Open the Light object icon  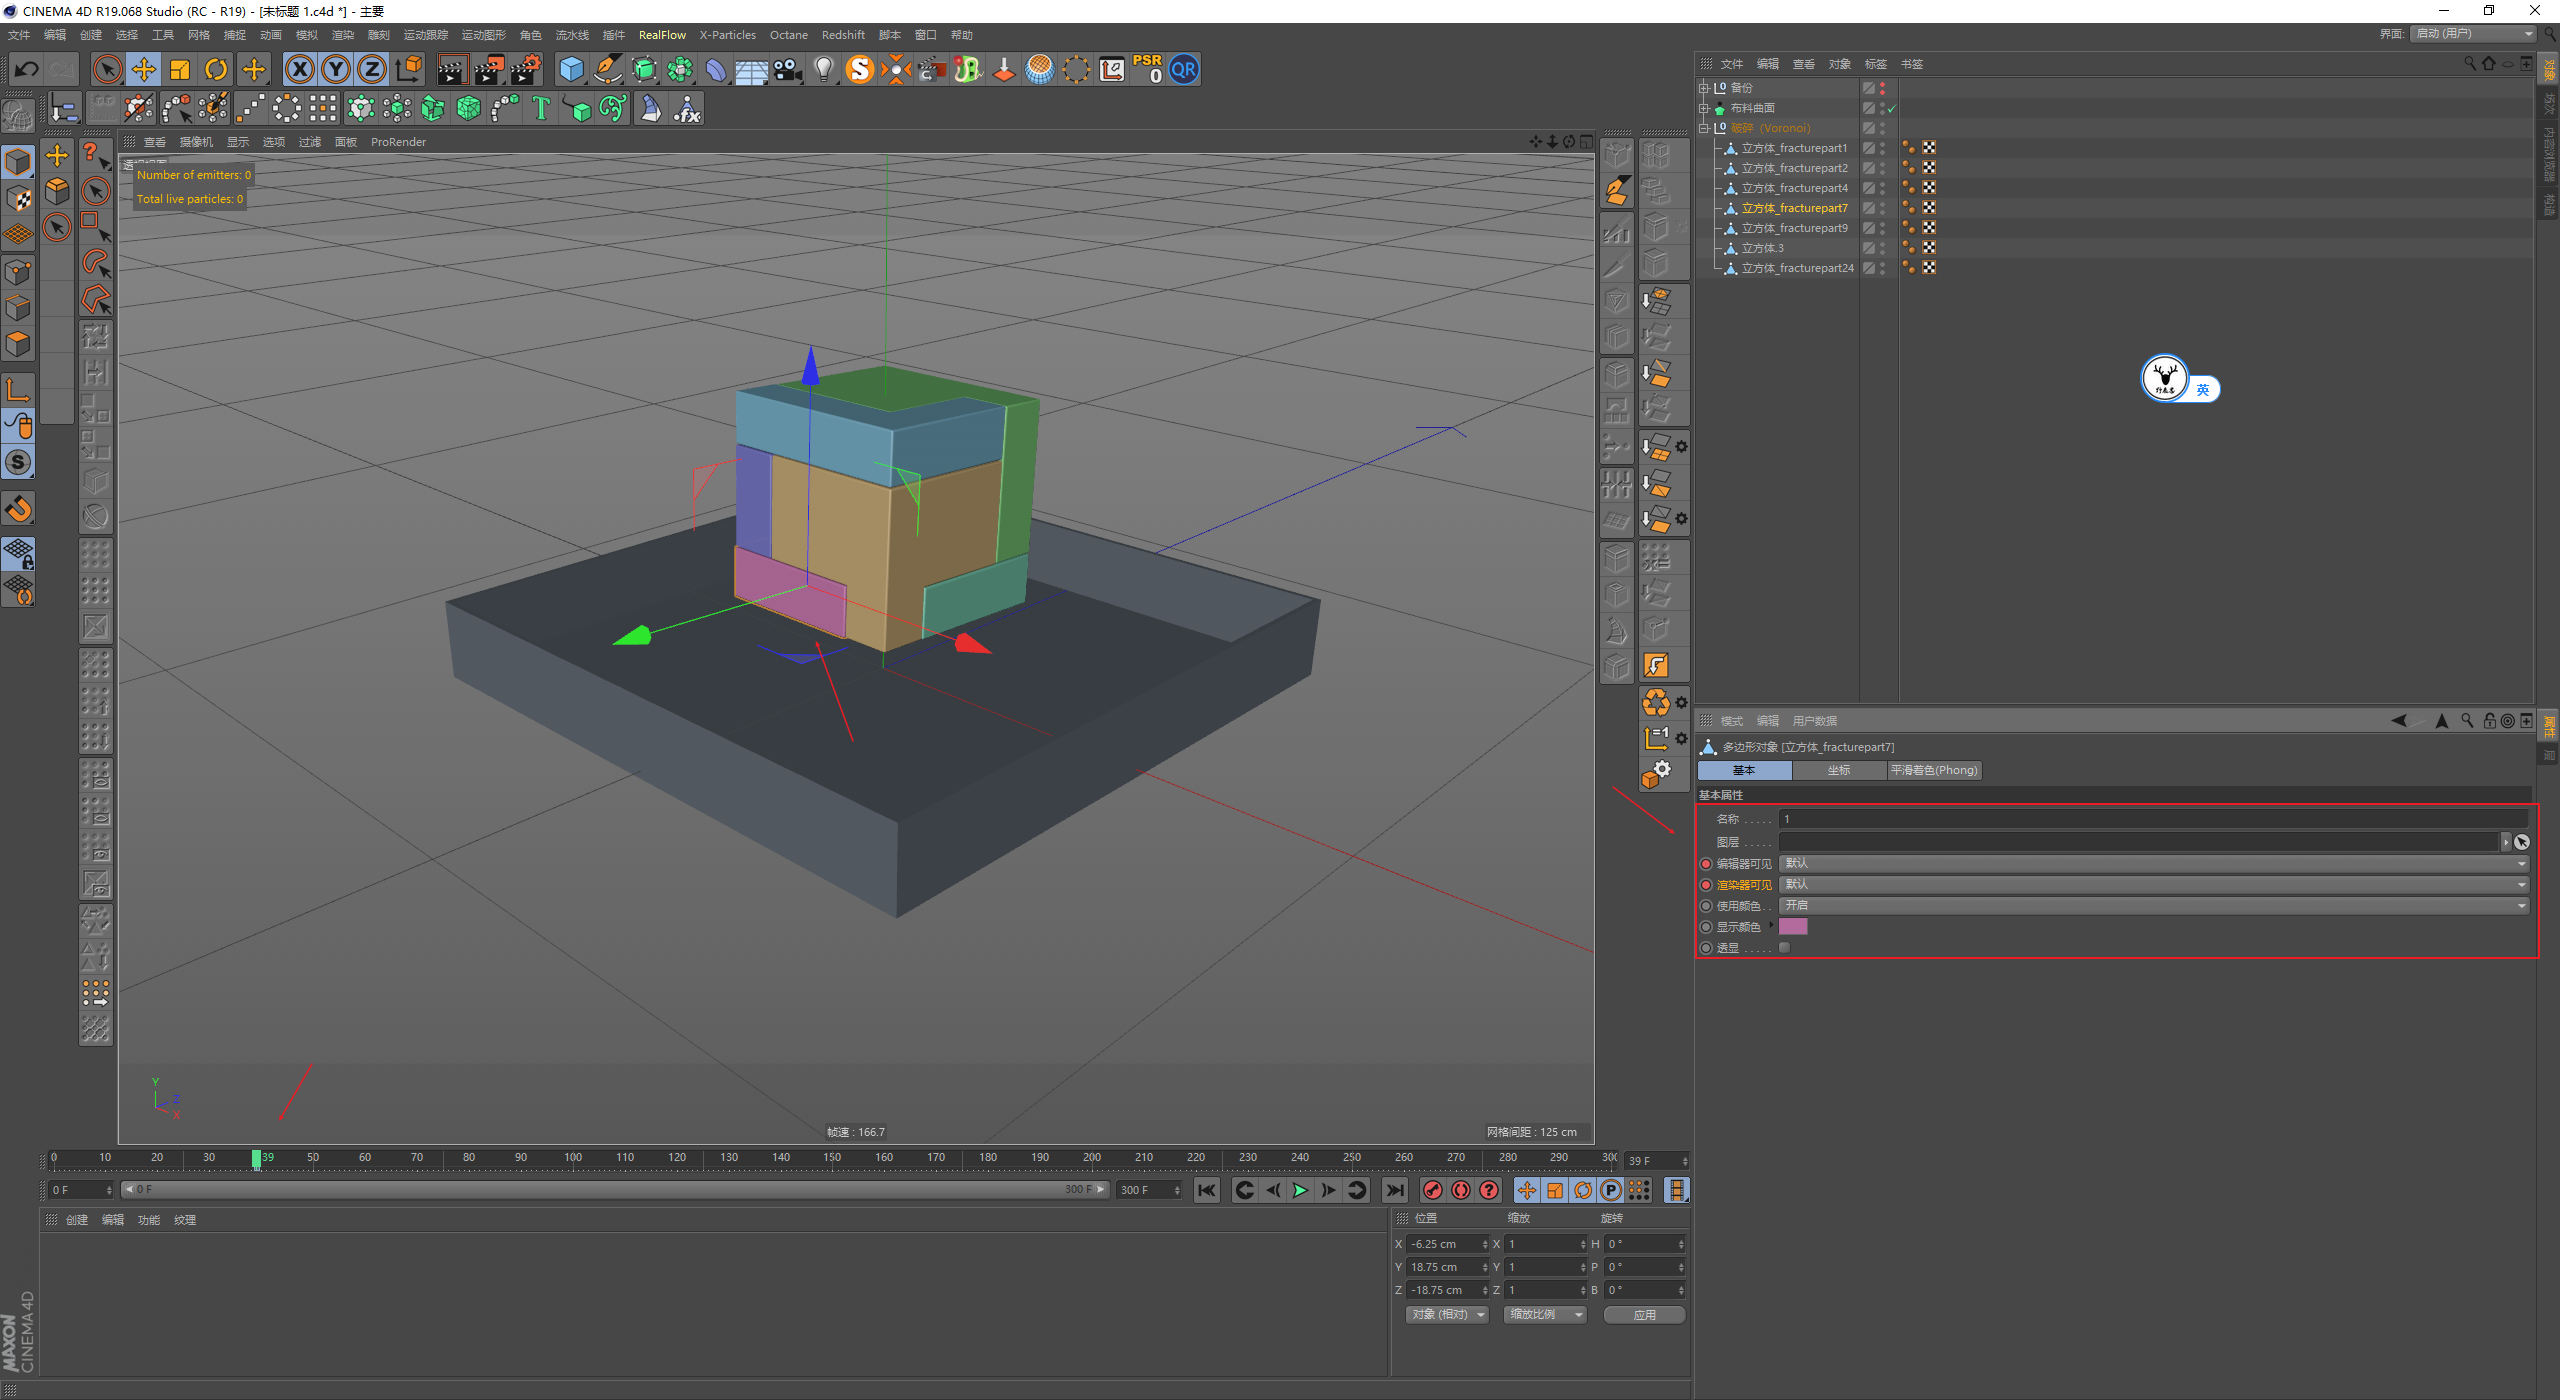tap(823, 69)
